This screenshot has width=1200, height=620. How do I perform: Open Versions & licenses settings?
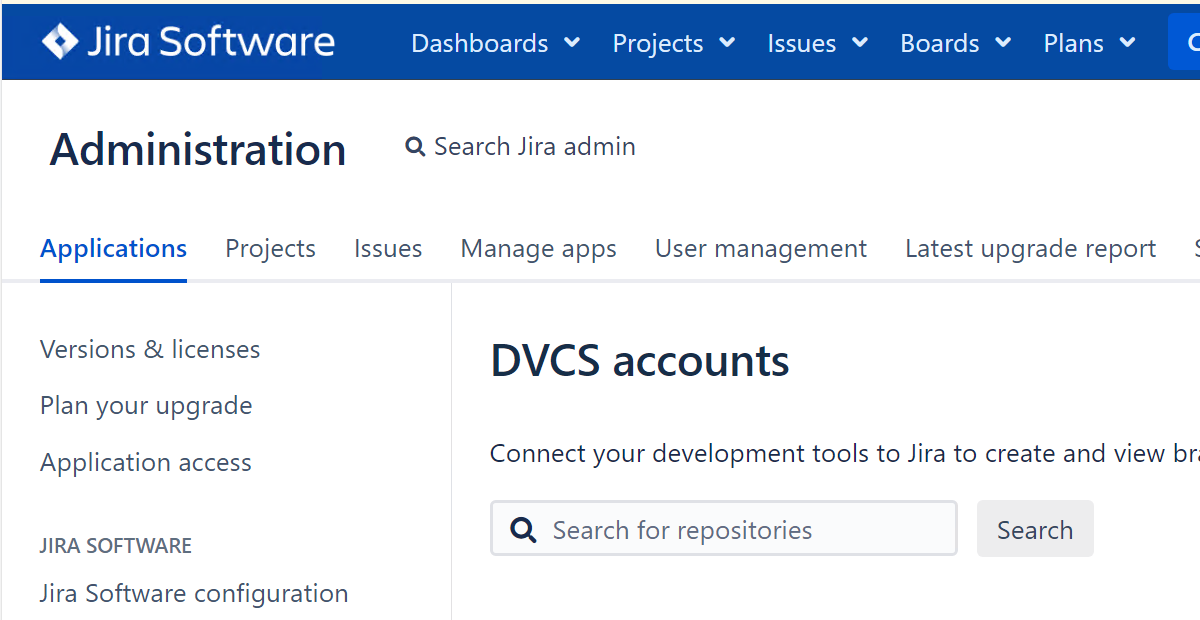pos(150,349)
